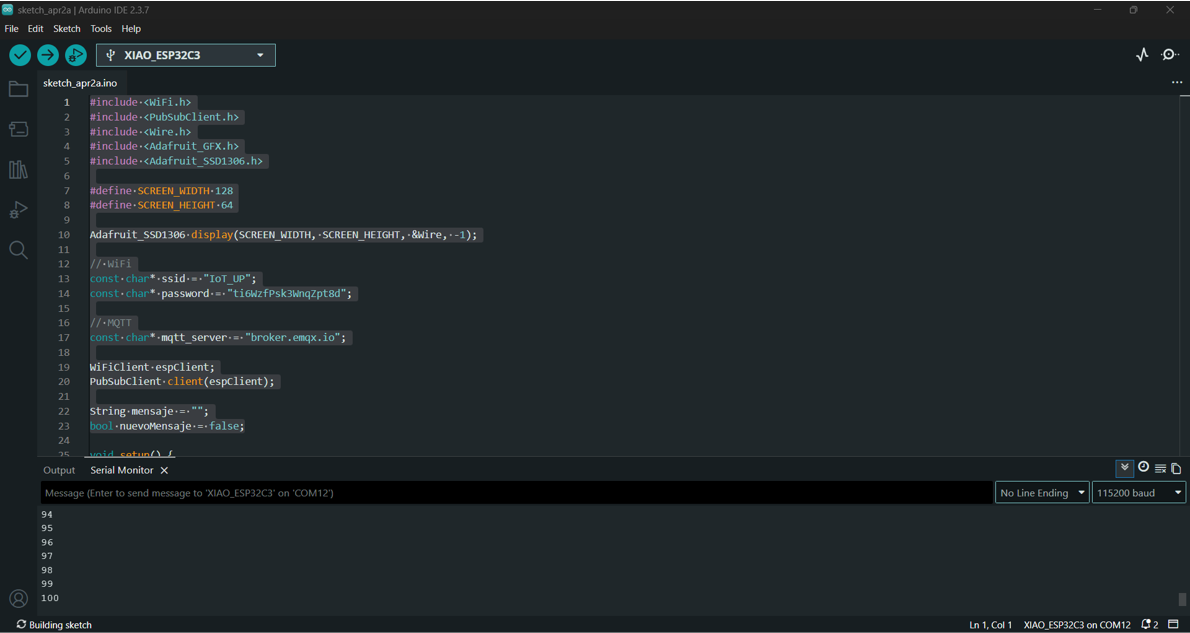Viewport: 1190px width, 633px height.
Task: Open the Search sidebar icon
Action: pos(18,250)
